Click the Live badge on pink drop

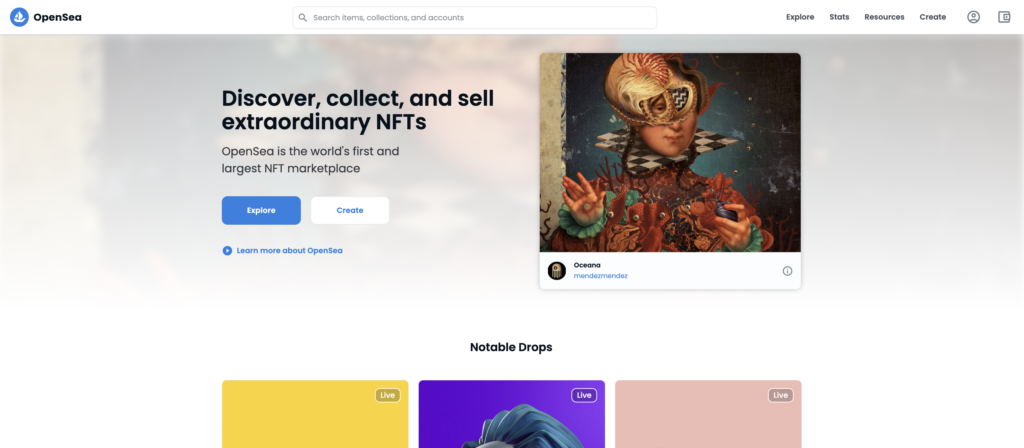780,395
